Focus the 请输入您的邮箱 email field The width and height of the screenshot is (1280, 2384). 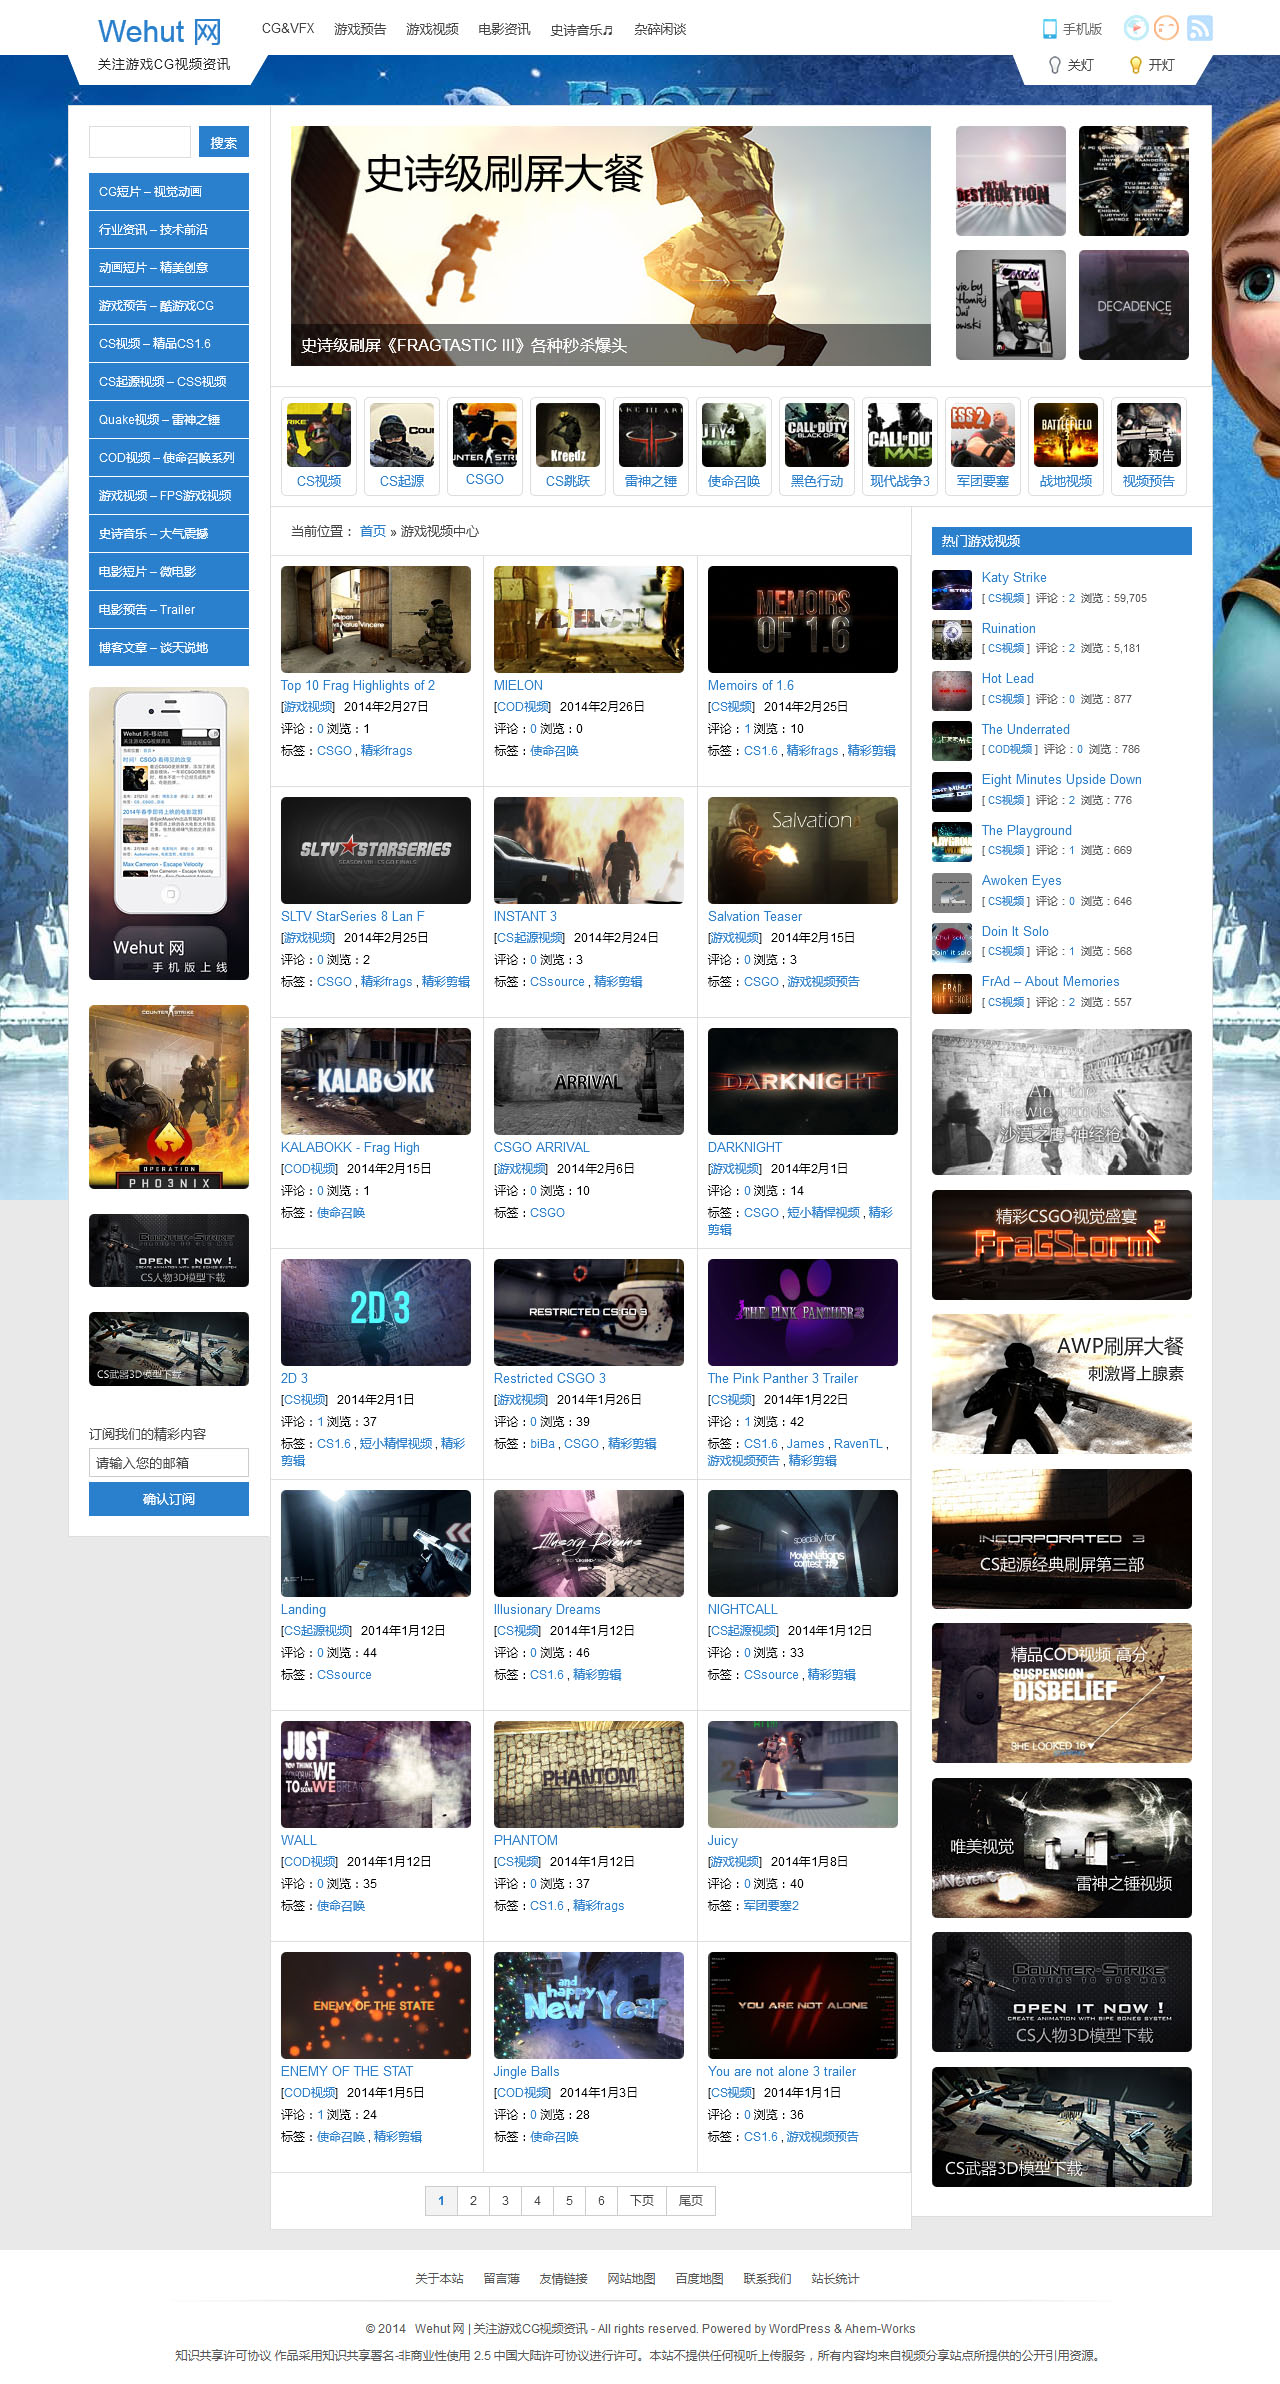tap(169, 1462)
